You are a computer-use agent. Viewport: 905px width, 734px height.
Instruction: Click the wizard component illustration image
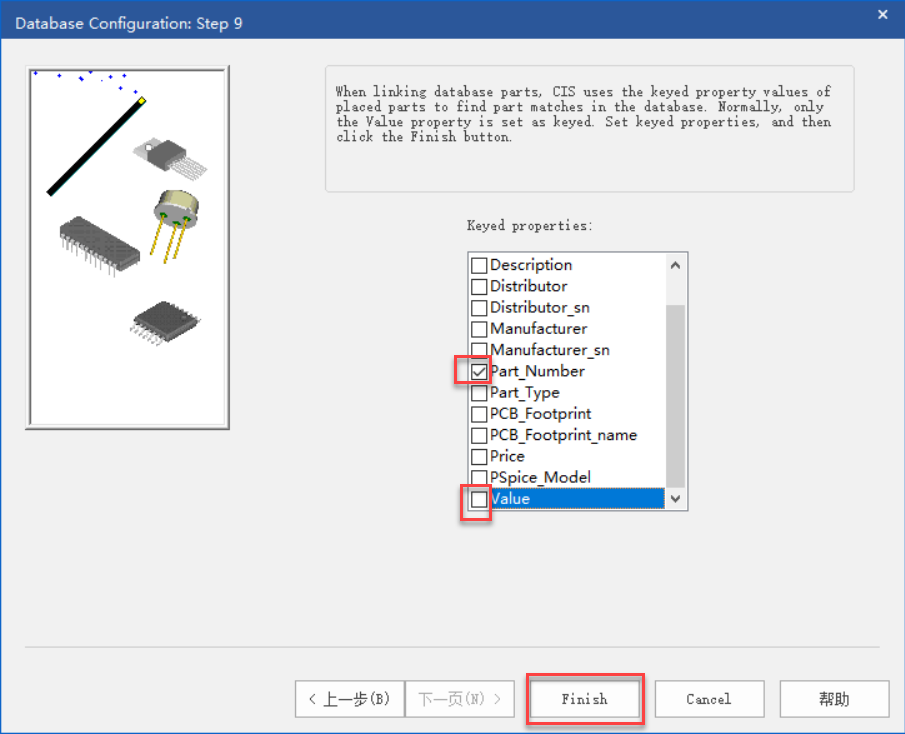coord(127,247)
